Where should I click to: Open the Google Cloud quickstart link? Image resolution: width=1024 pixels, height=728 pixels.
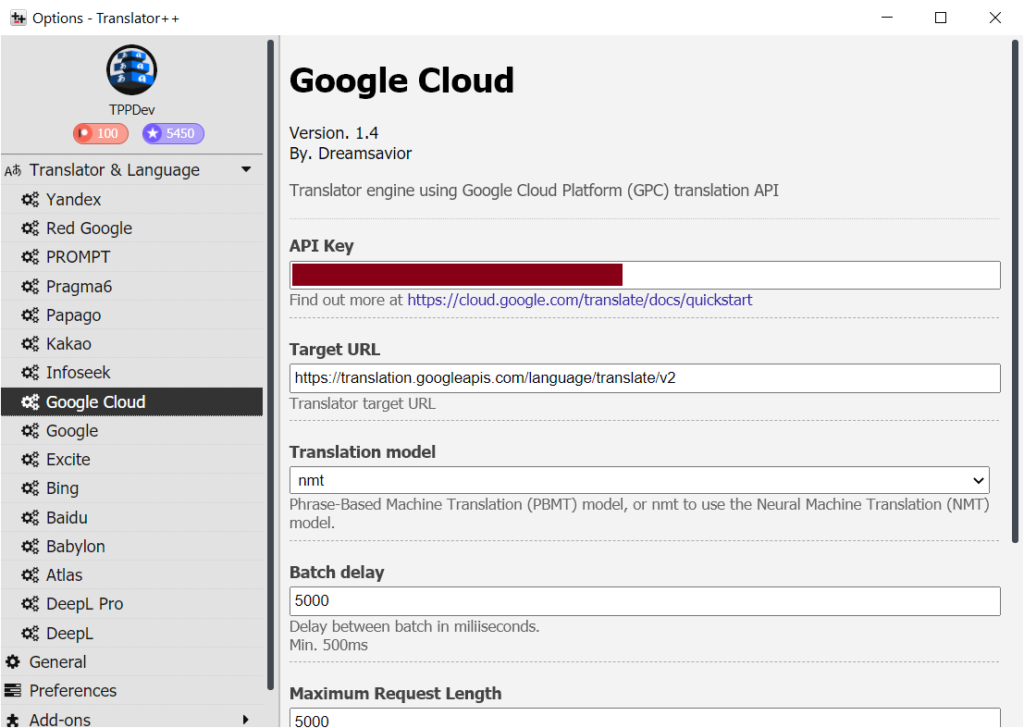tap(580, 300)
